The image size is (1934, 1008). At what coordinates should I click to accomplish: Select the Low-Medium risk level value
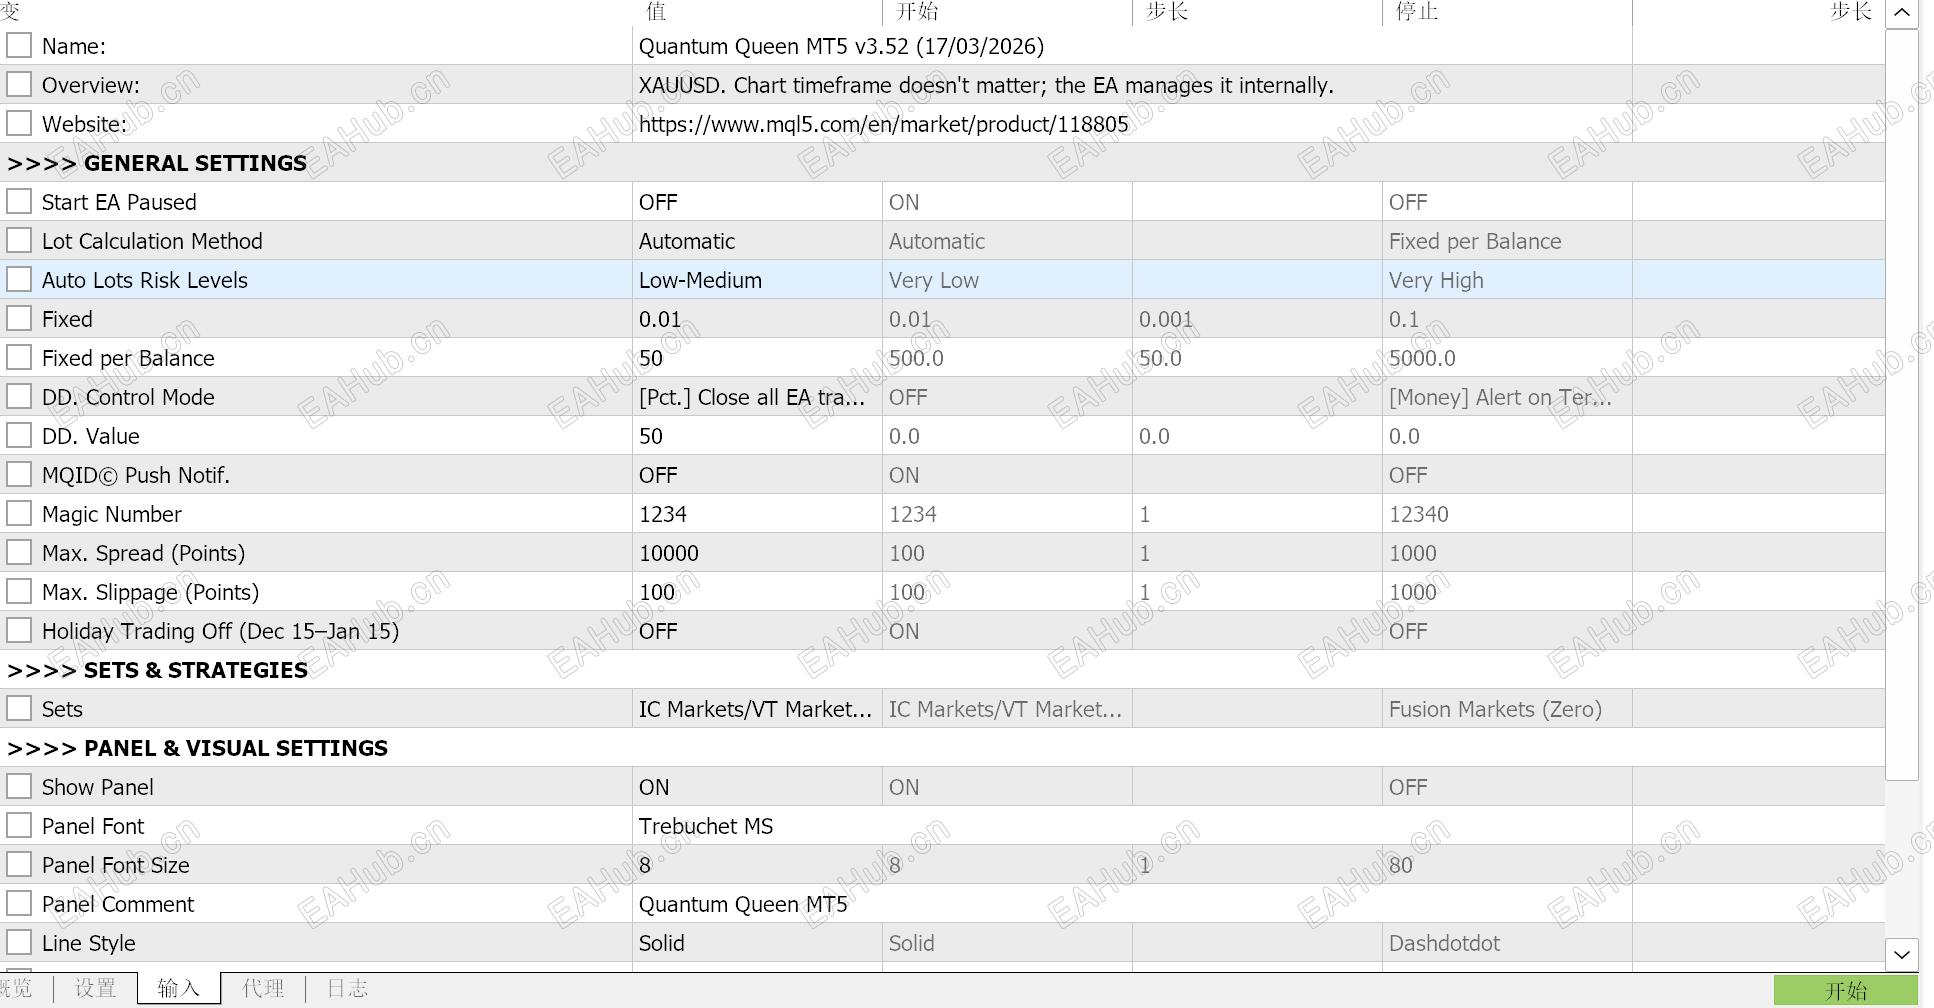tap(757, 280)
